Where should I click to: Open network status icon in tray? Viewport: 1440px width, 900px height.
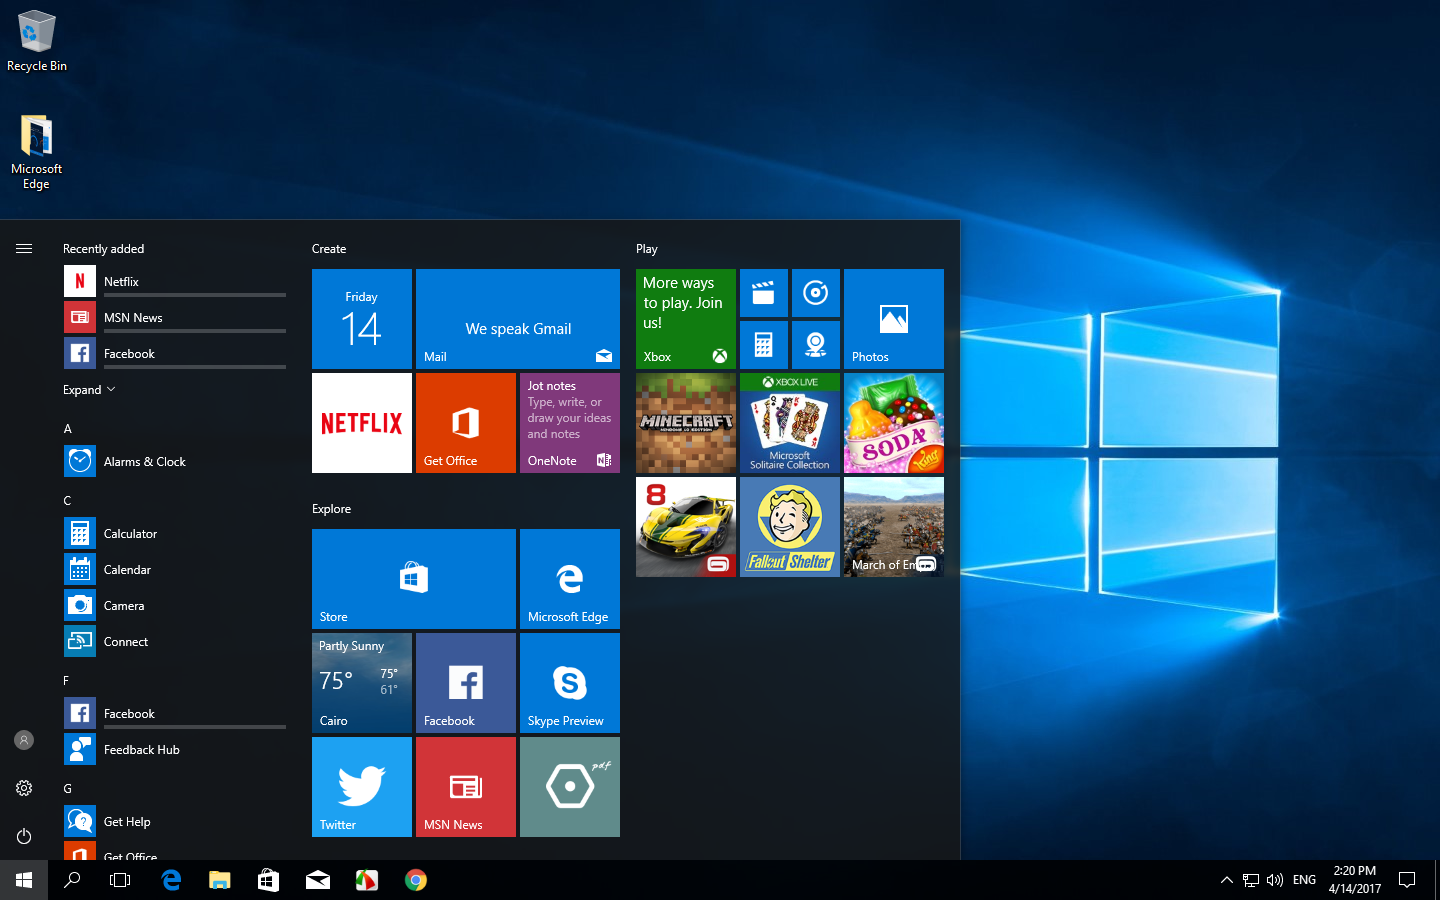1251,880
